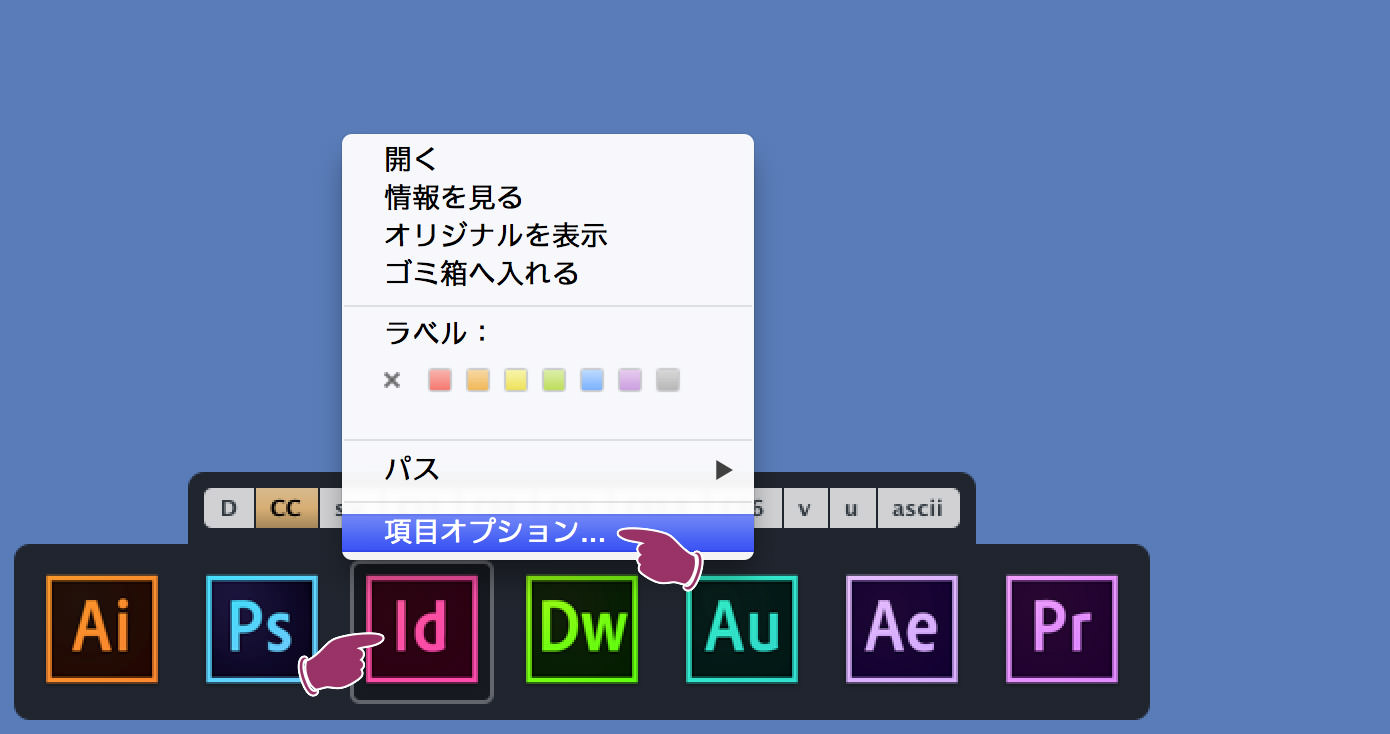Select the InDesign (Id) icon
Screen dimensions: 1390x734
422,629
